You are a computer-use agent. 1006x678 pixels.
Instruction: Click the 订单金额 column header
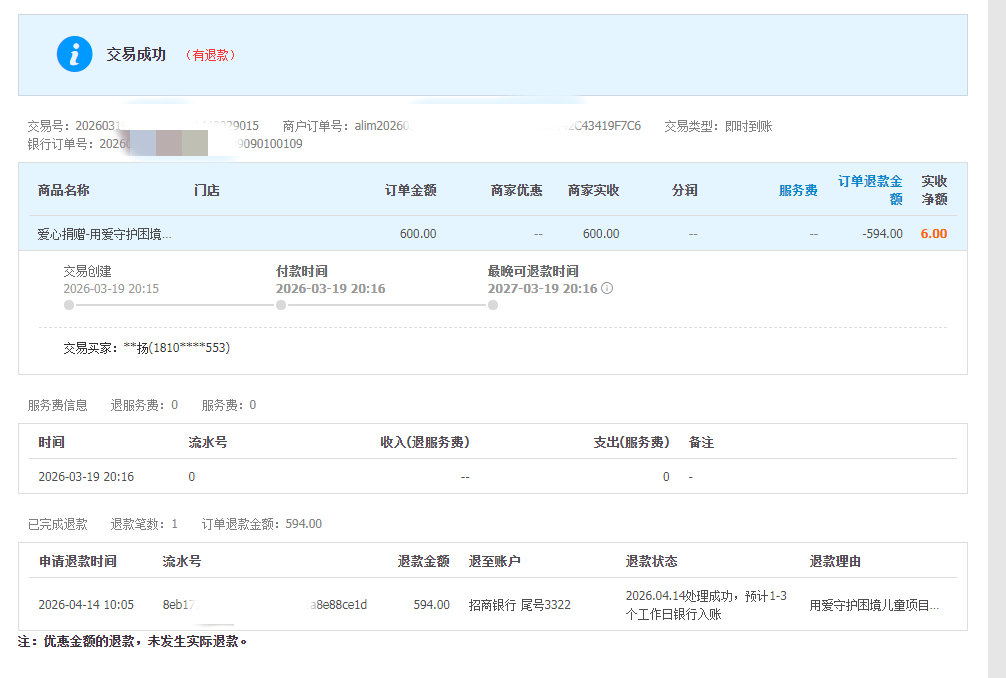(x=411, y=191)
